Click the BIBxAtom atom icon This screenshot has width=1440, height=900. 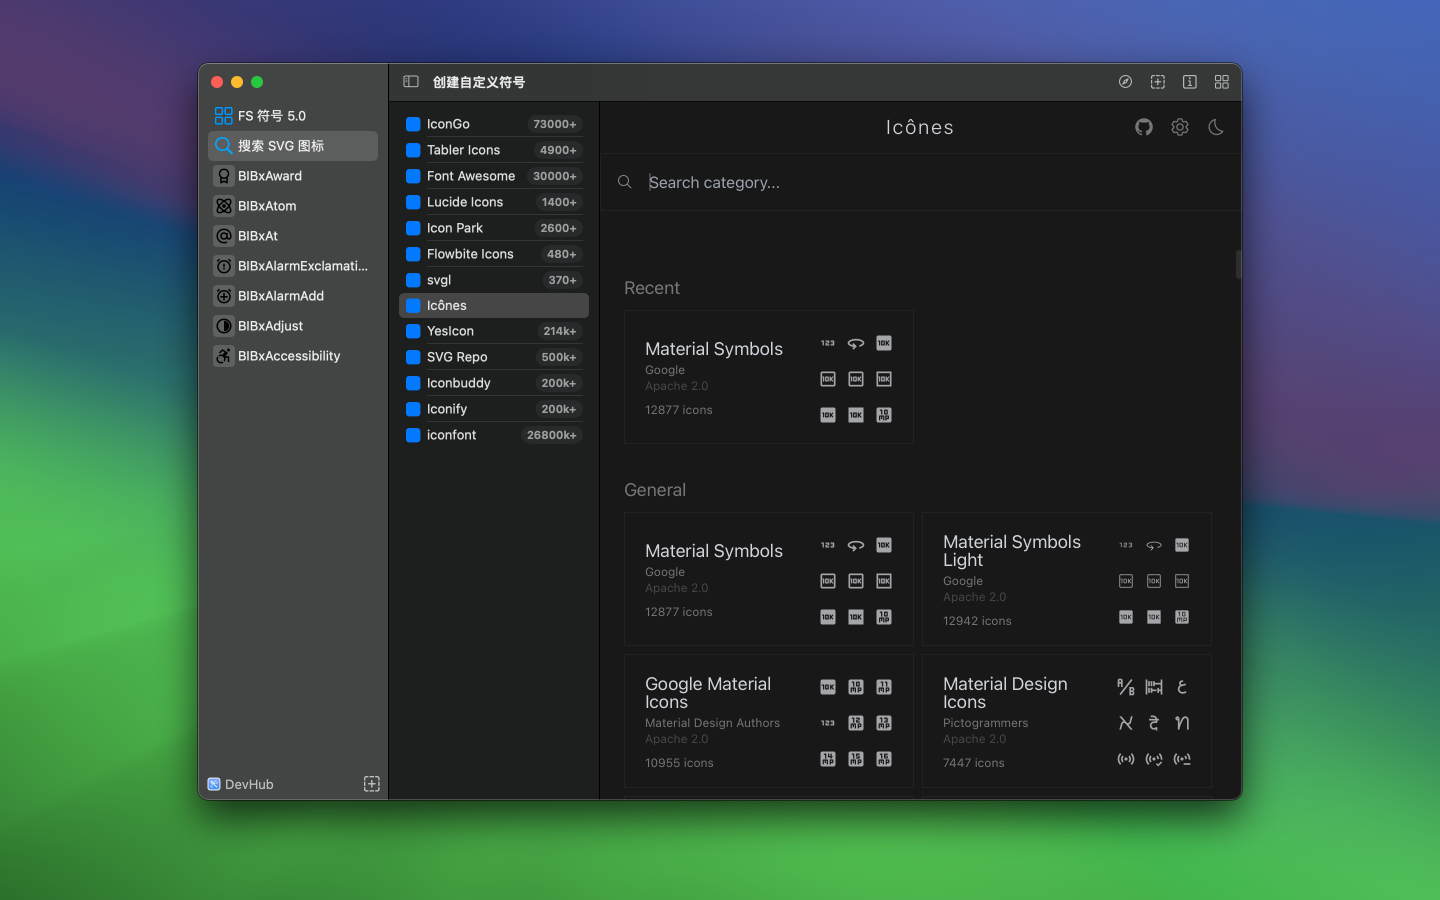[224, 206]
